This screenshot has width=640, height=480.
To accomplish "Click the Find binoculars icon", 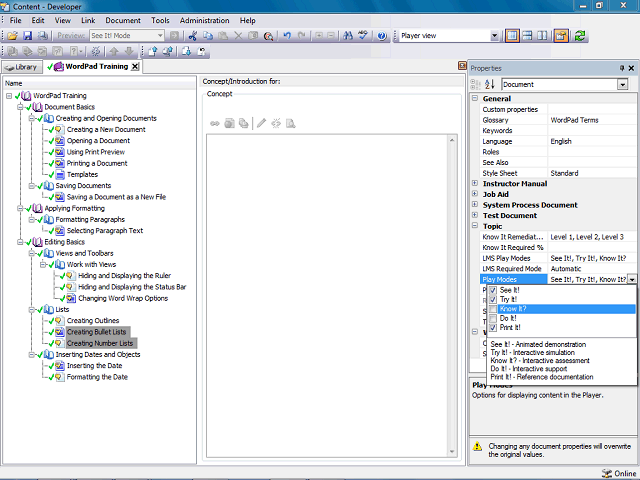I will click(x=348, y=36).
